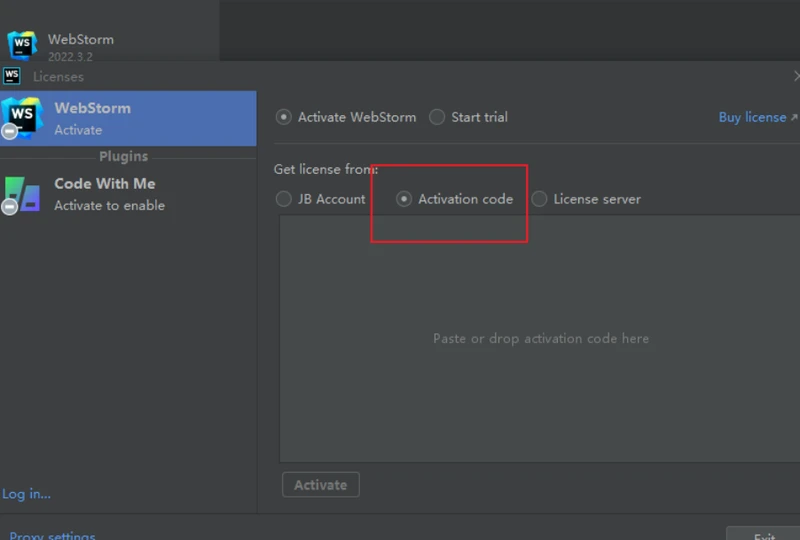800x540 pixels.
Task: Open Proxy settings link
Action: pos(52,535)
